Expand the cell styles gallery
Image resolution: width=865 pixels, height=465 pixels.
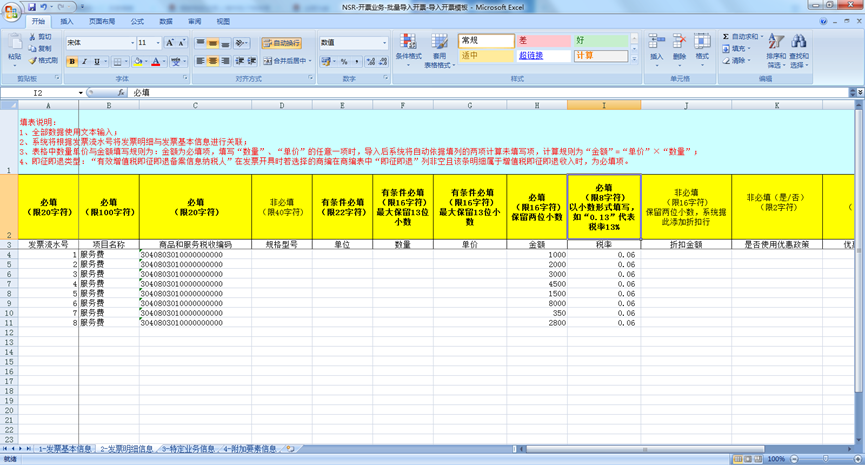634,59
